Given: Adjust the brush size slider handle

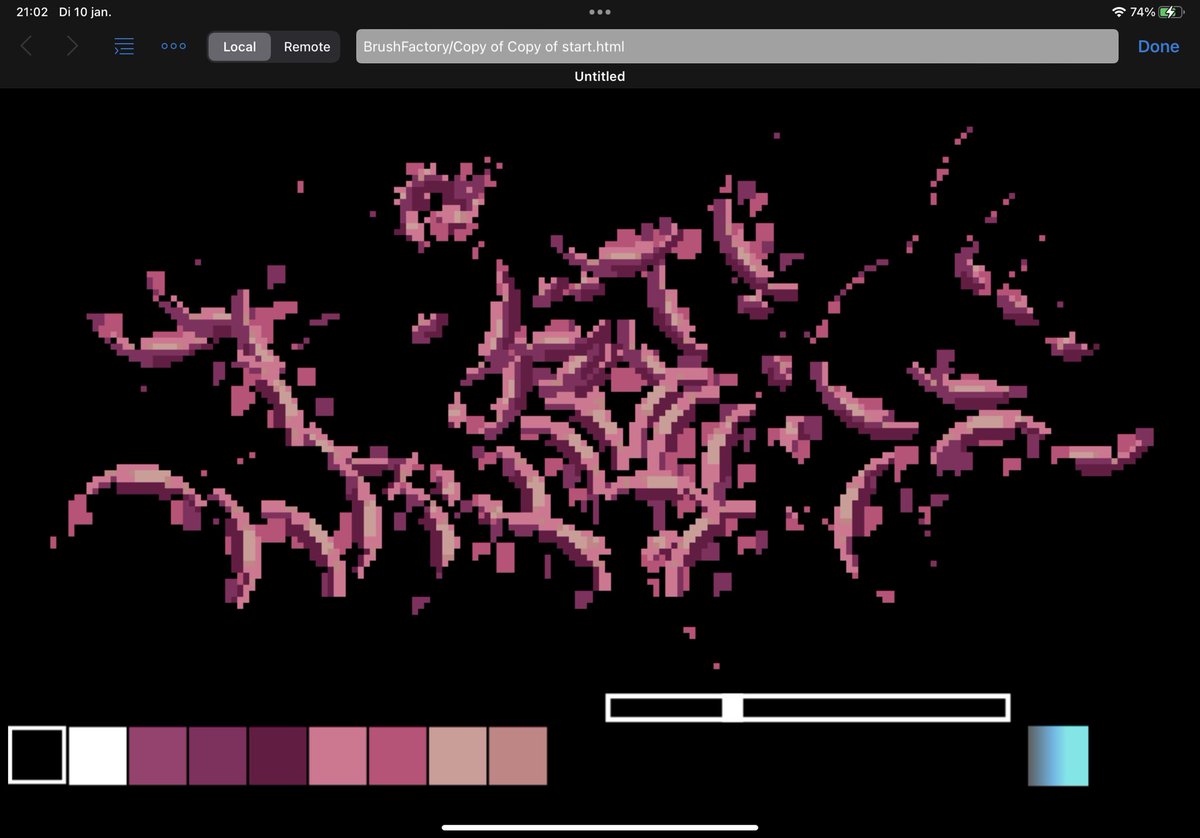Looking at the screenshot, I should tap(733, 707).
